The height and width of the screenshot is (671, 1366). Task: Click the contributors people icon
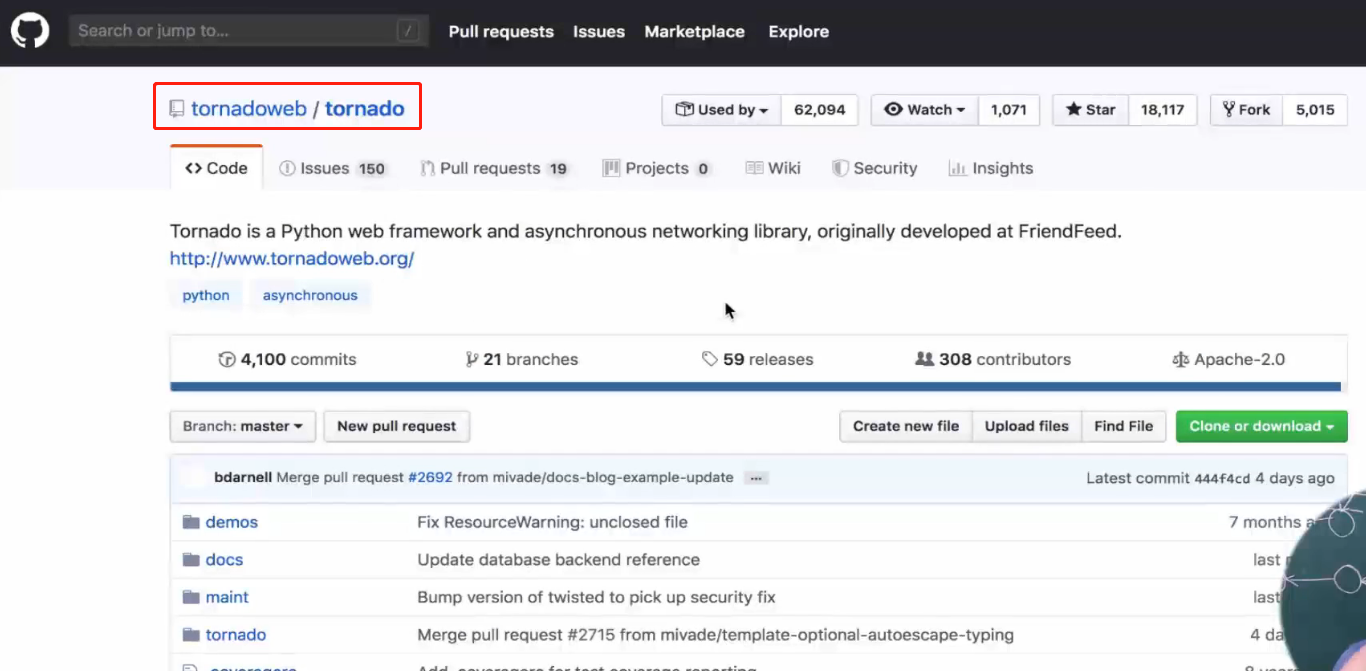click(x=925, y=359)
